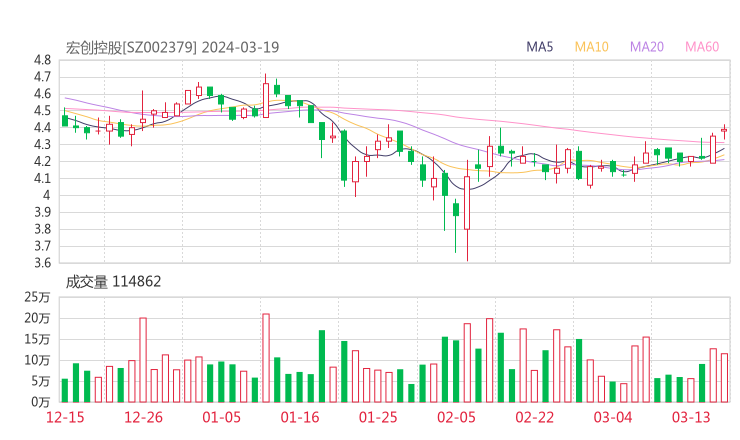Click the 02-05 date axis label
The height and width of the screenshot is (440, 740).
pos(456,417)
